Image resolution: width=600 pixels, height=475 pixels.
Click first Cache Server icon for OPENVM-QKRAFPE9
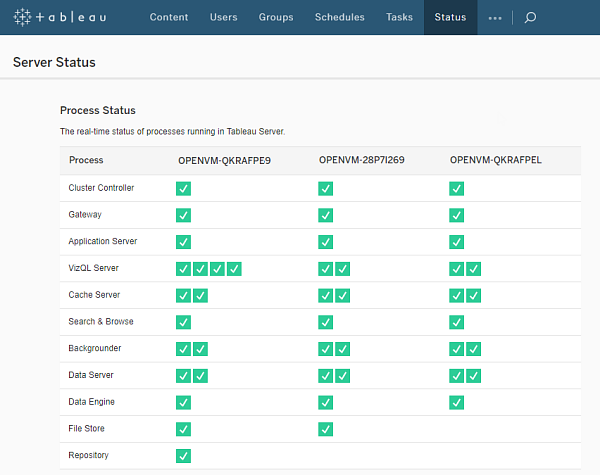pos(183,295)
